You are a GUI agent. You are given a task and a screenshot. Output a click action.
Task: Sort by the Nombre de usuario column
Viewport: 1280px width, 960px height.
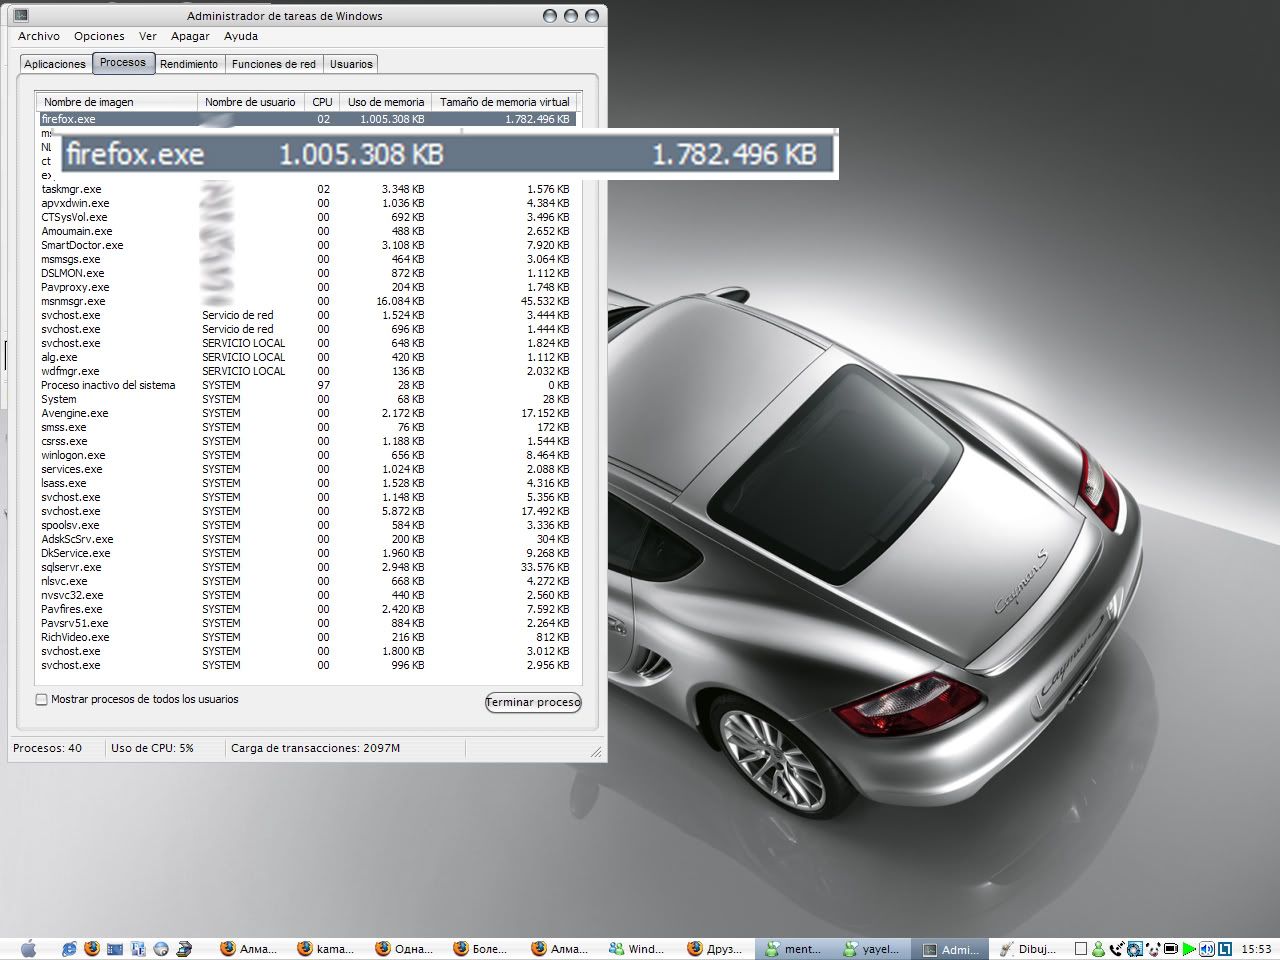[251, 102]
